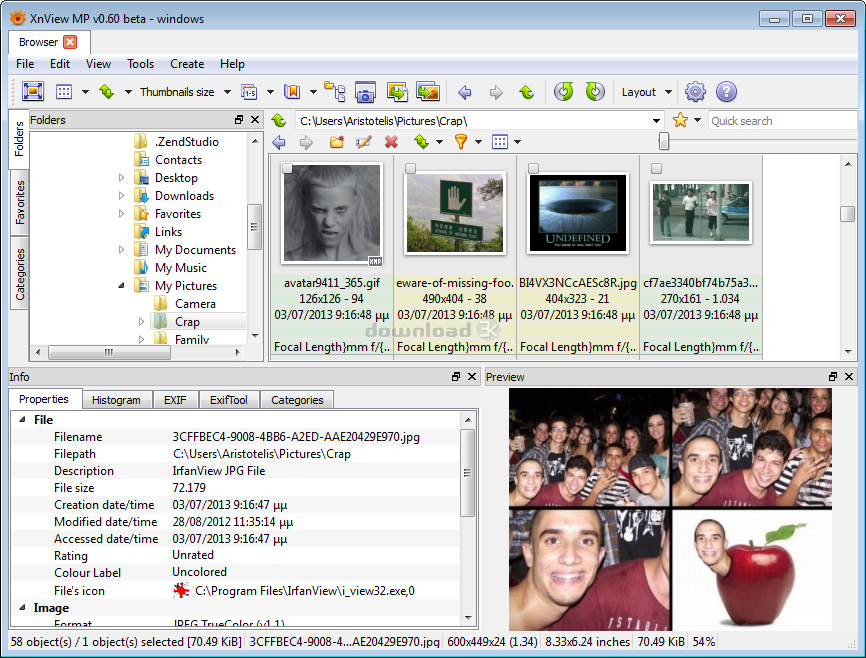Screen dimensions: 866x658
Task: Open the Layout dropdown menu
Action: [646, 92]
